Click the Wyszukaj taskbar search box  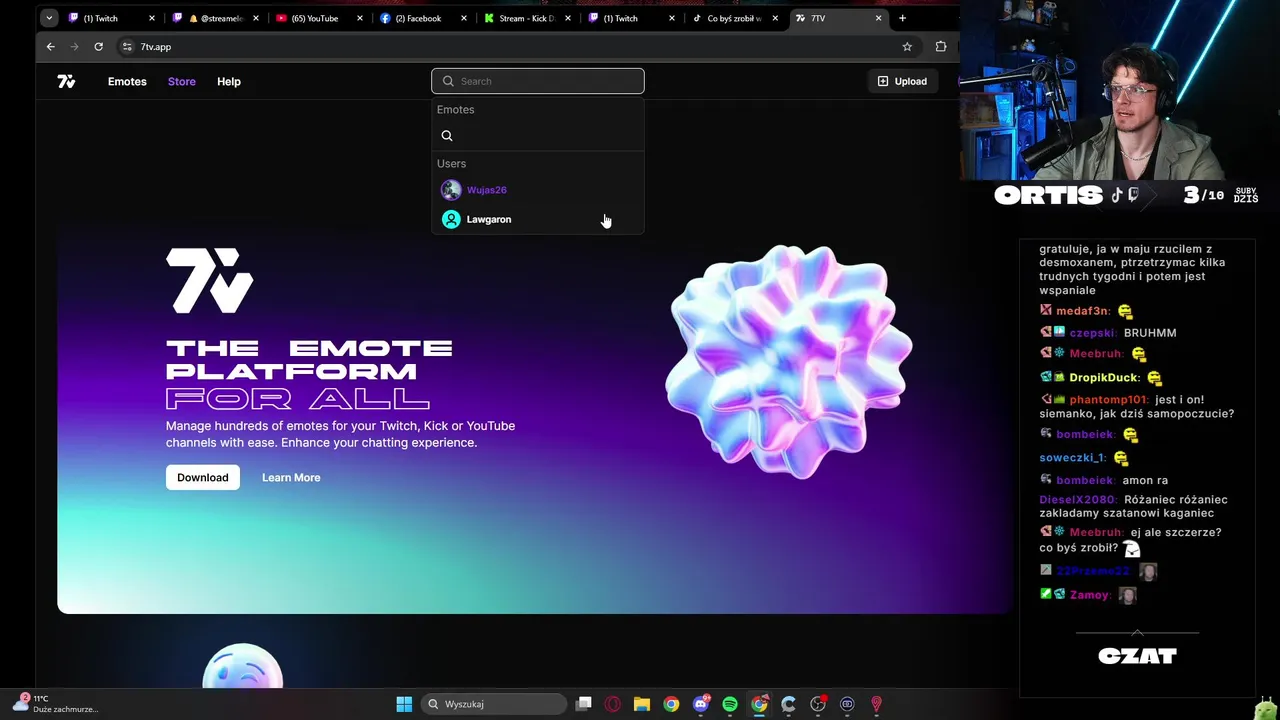[494, 704]
